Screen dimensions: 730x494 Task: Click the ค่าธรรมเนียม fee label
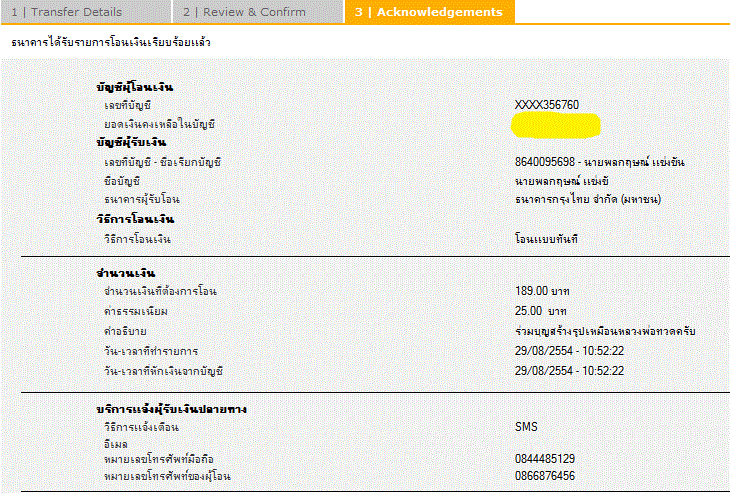click(x=136, y=311)
